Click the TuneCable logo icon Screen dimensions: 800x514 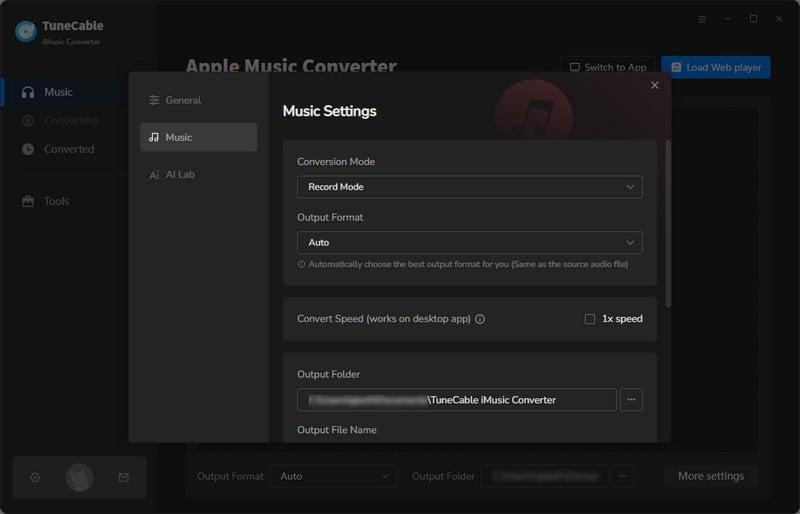click(26, 31)
